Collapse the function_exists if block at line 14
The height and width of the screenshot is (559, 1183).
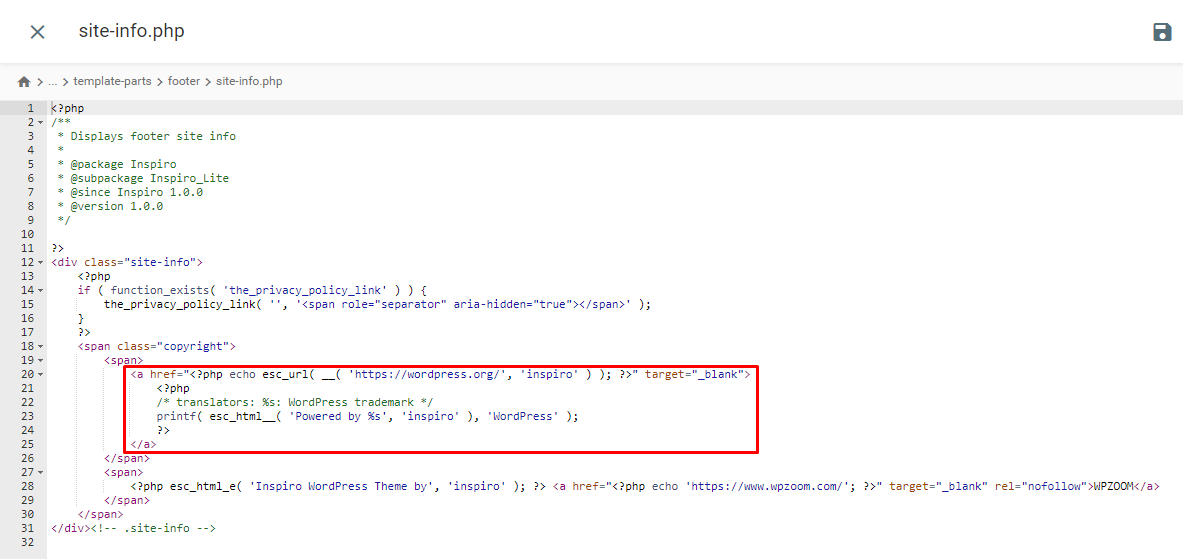click(x=41, y=290)
